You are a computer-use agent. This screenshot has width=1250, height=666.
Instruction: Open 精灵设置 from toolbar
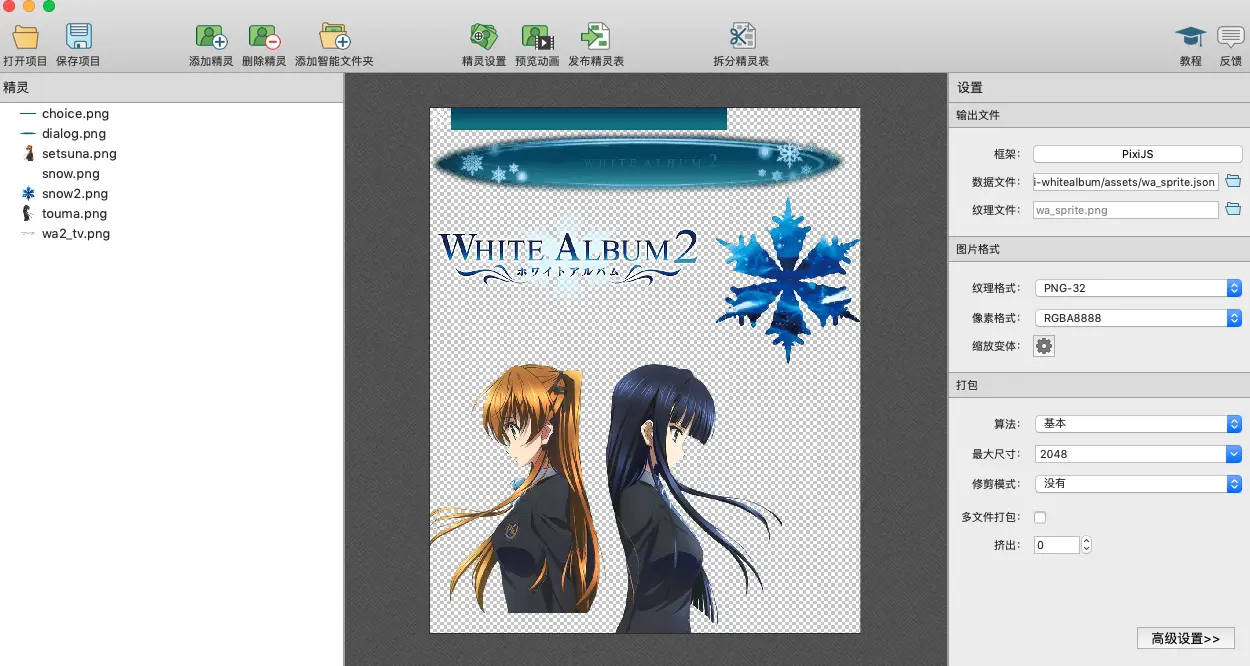point(484,37)
